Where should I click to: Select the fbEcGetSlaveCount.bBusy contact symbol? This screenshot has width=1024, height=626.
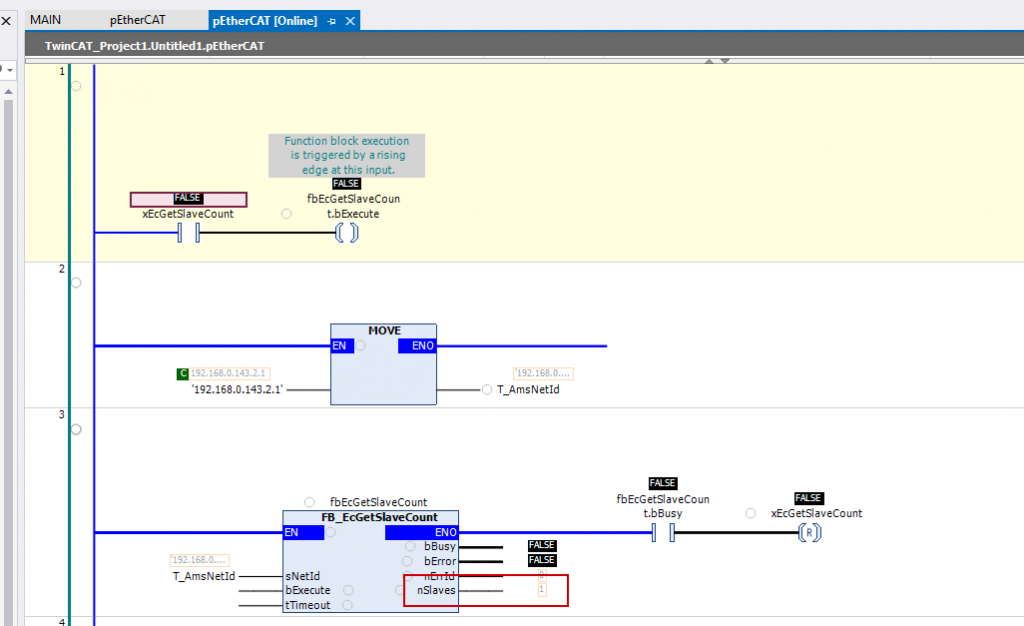(663, 533)
